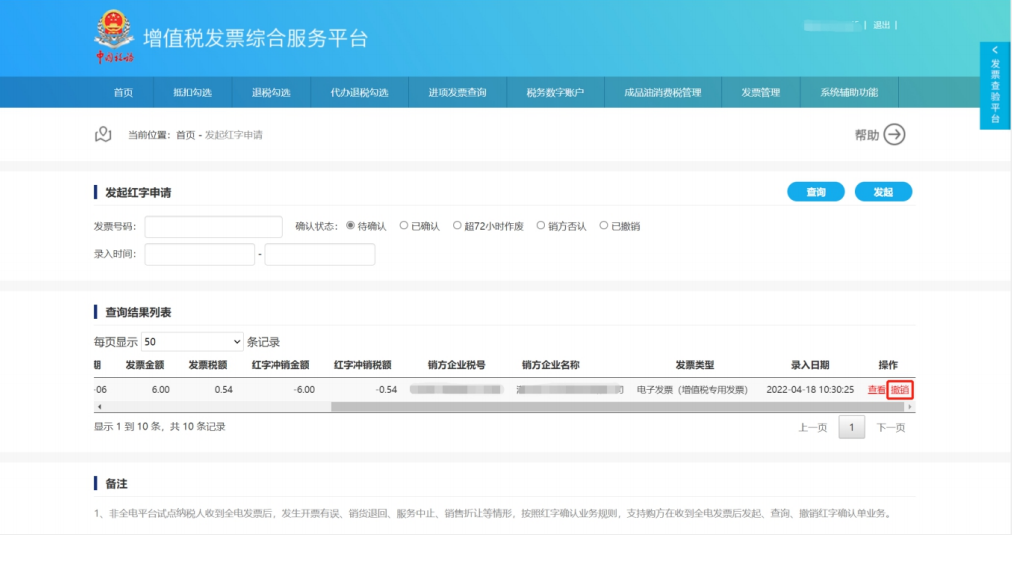This screenshot has width=1016, height=581.
Task: Select the 待确认 status radio button
Action: pyautogui.click(x=351, y=225)
